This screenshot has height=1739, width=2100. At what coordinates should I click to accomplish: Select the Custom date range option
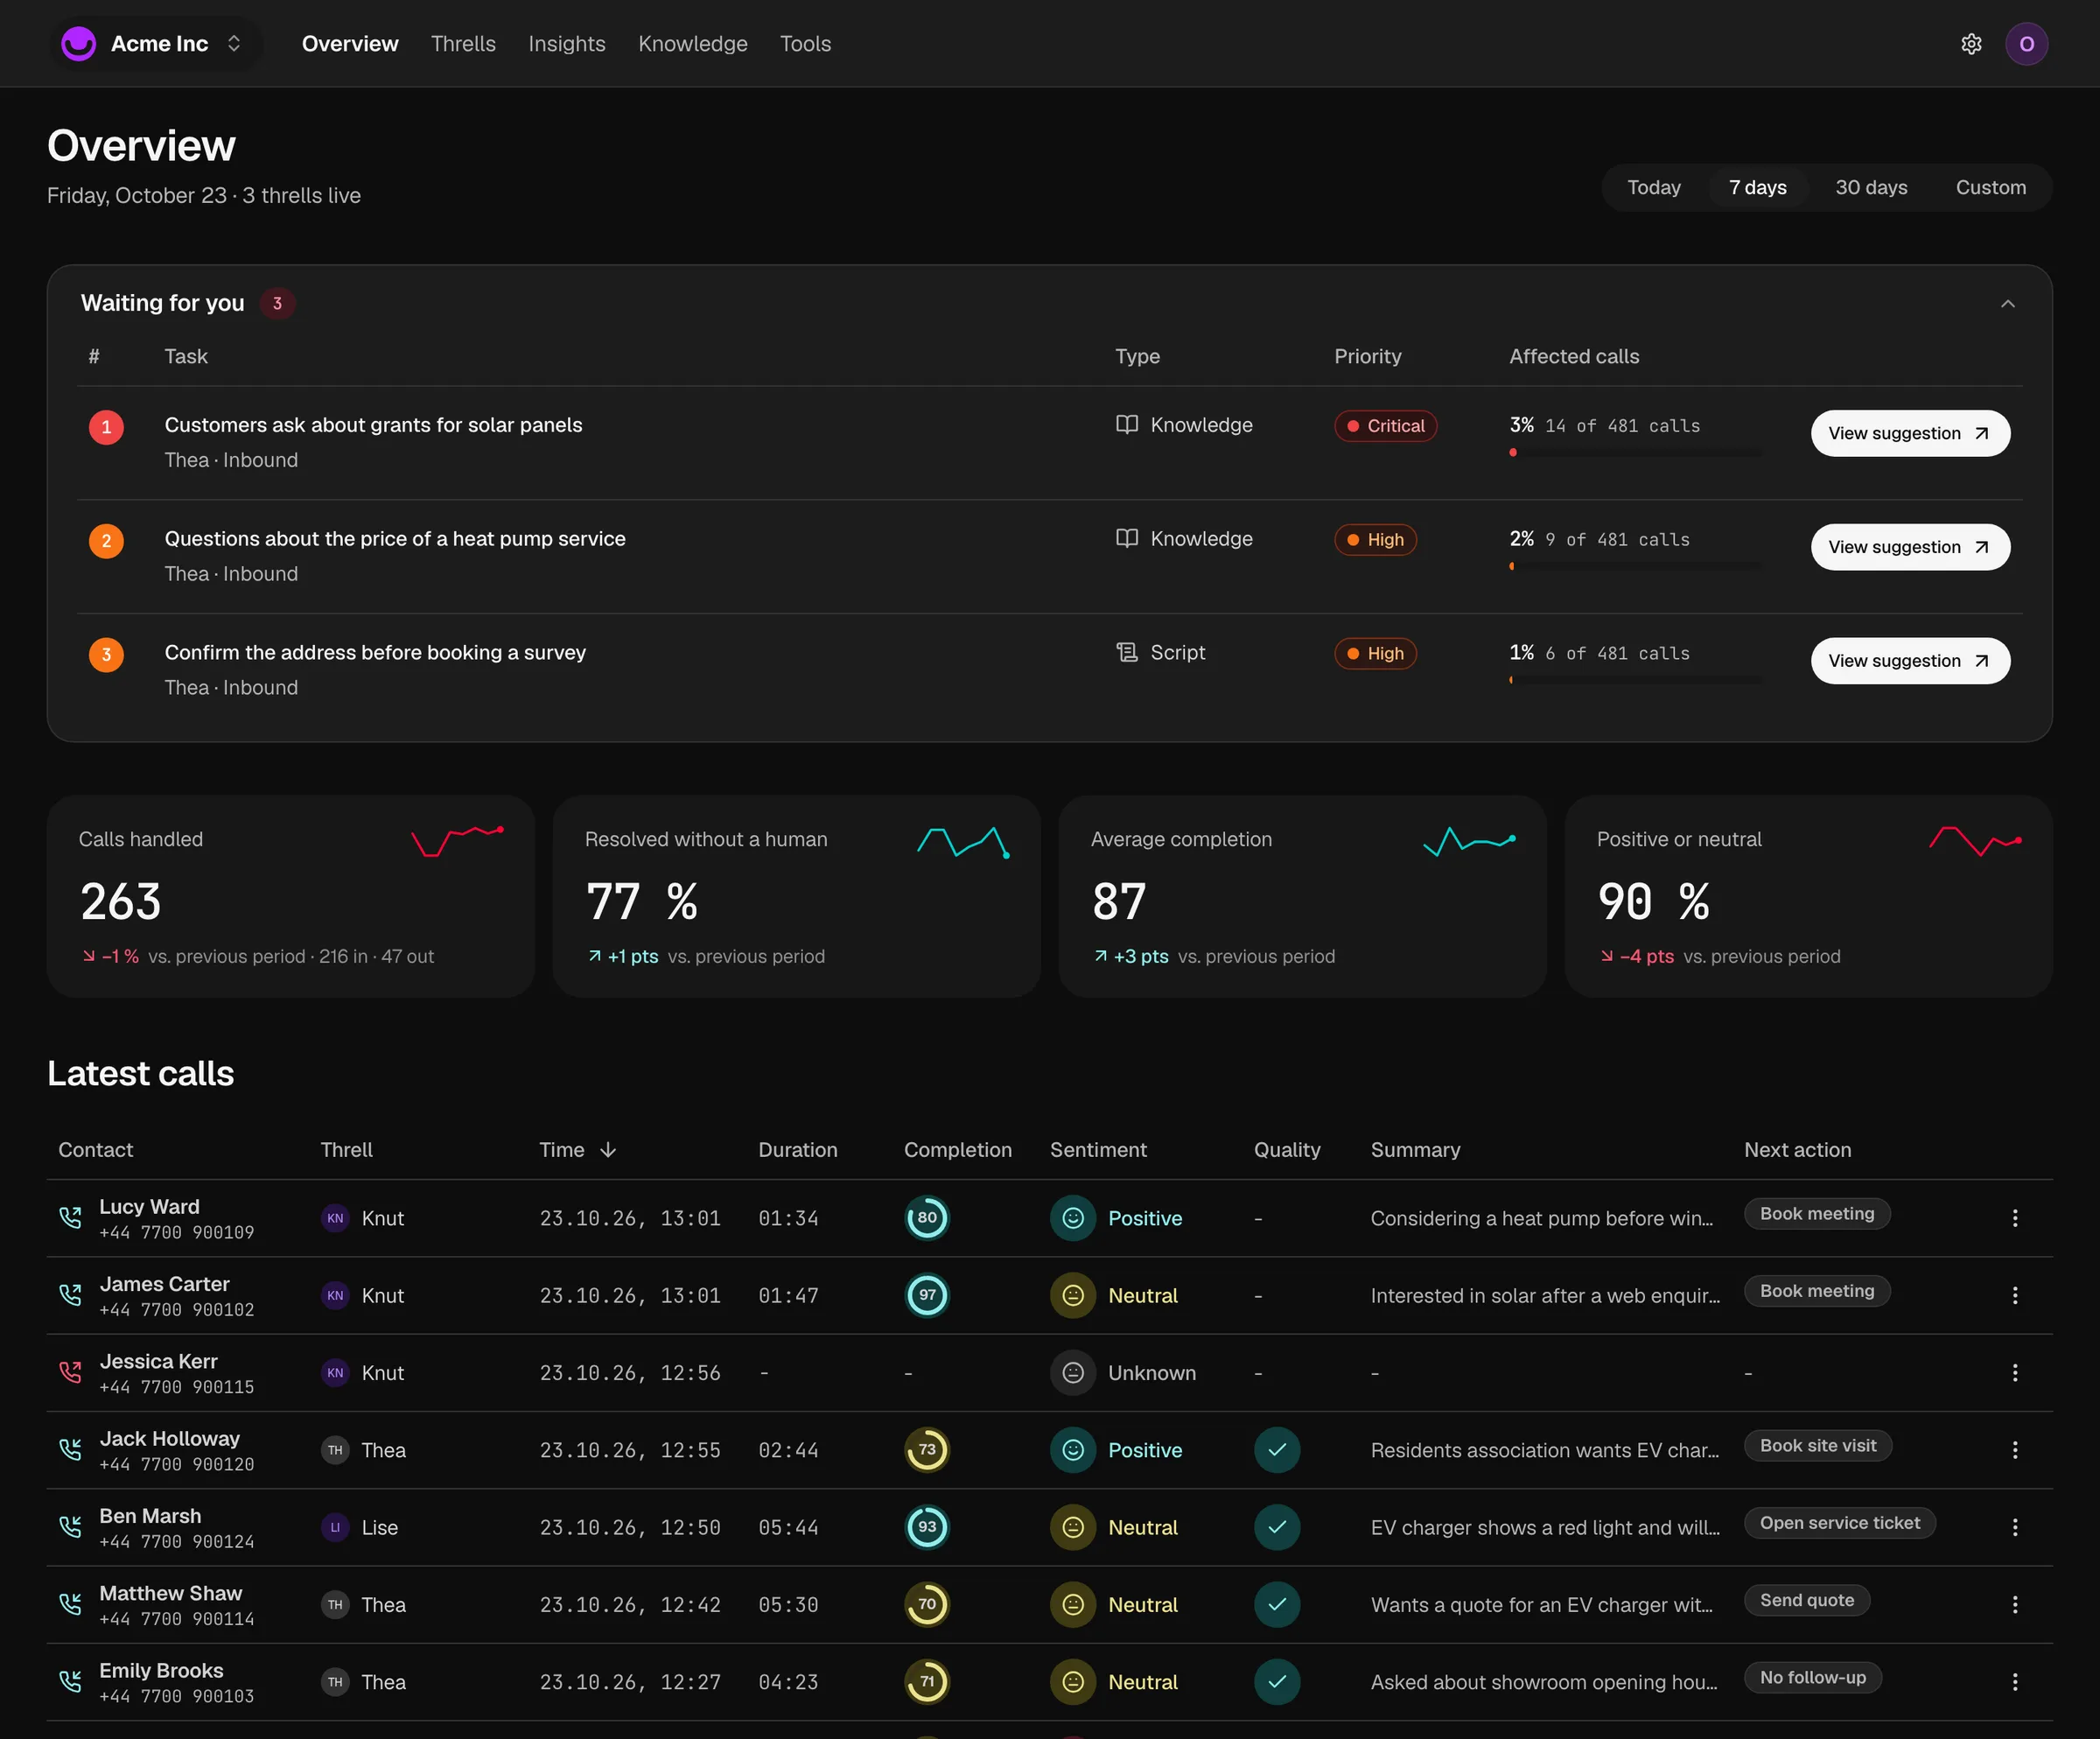(1990, 188)
